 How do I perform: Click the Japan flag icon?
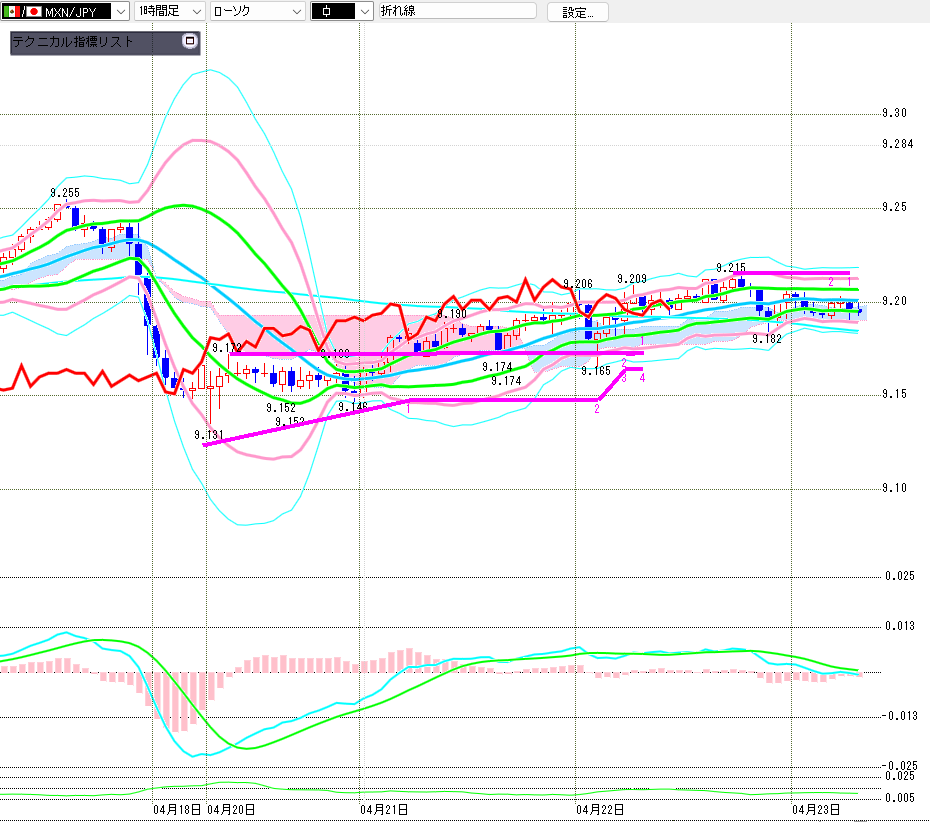tap(35, 12)
